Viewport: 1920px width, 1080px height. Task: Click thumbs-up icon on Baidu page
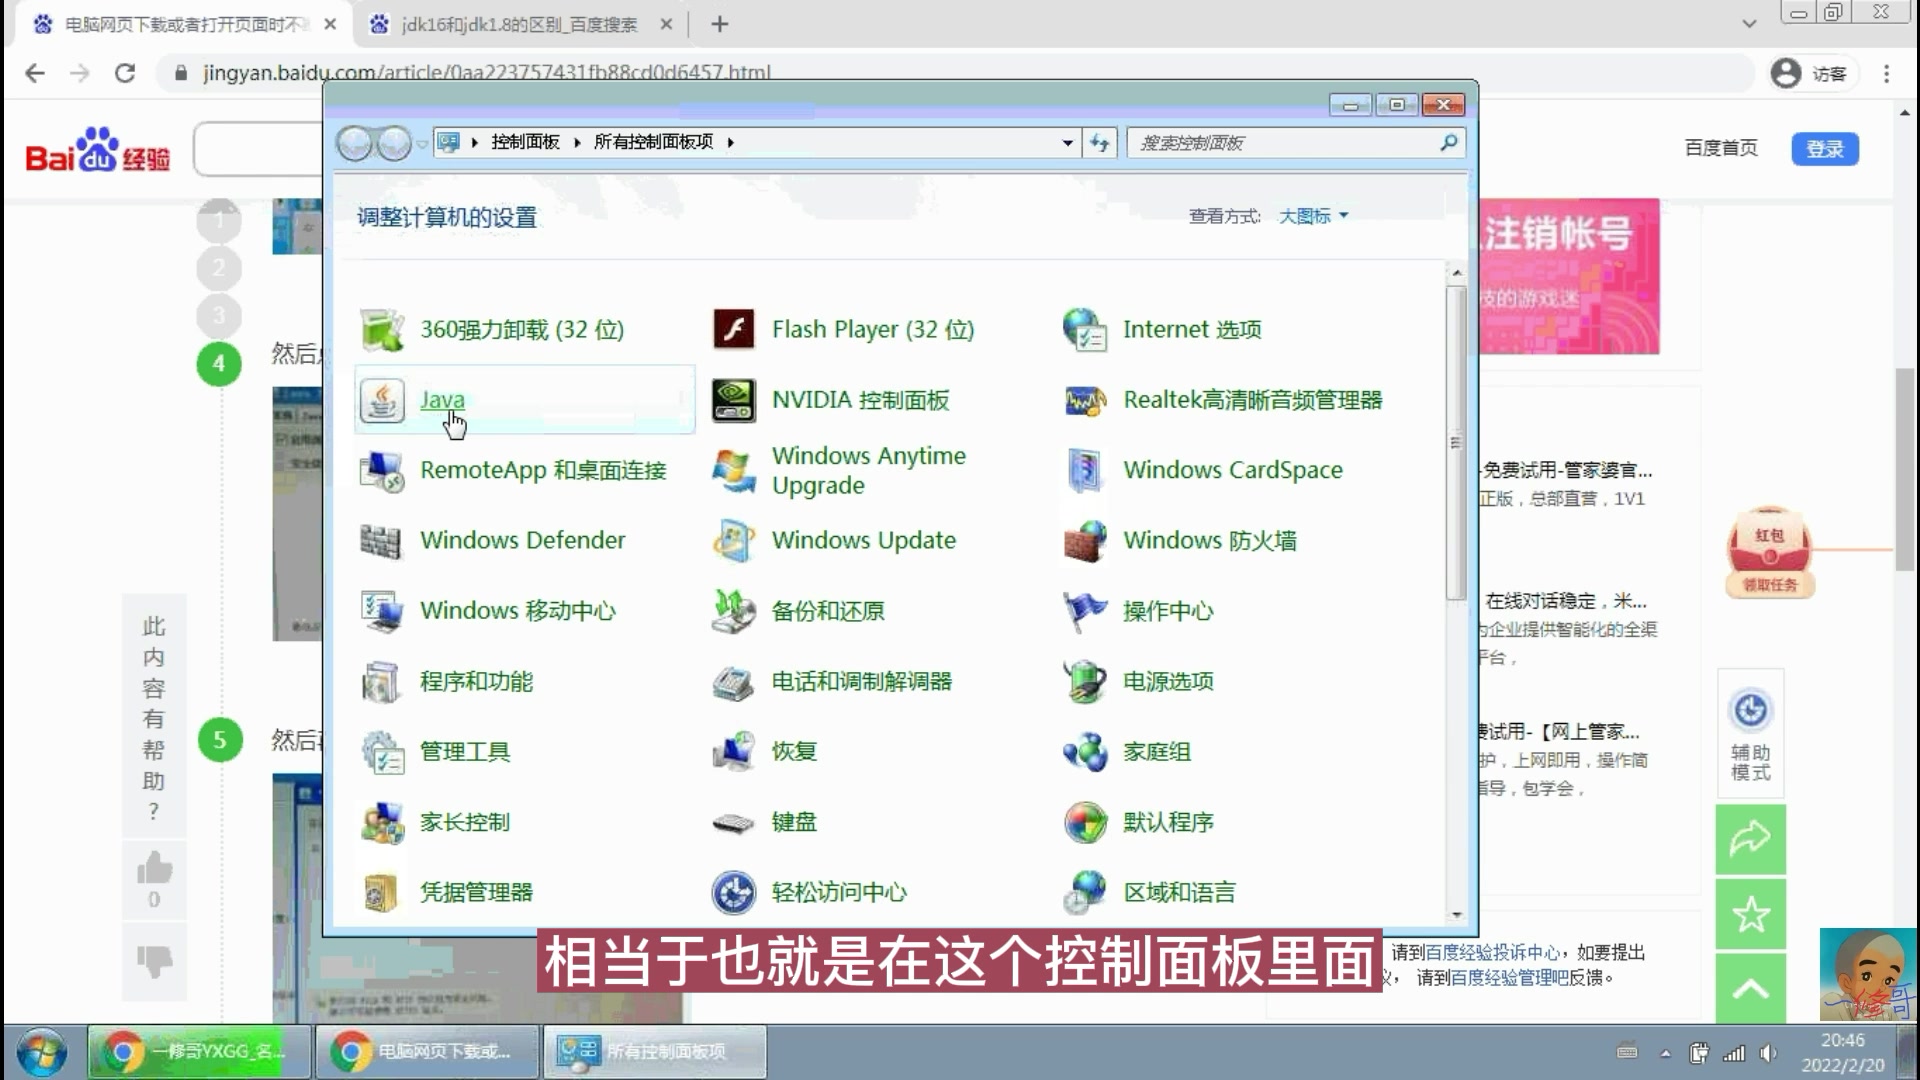154,867
